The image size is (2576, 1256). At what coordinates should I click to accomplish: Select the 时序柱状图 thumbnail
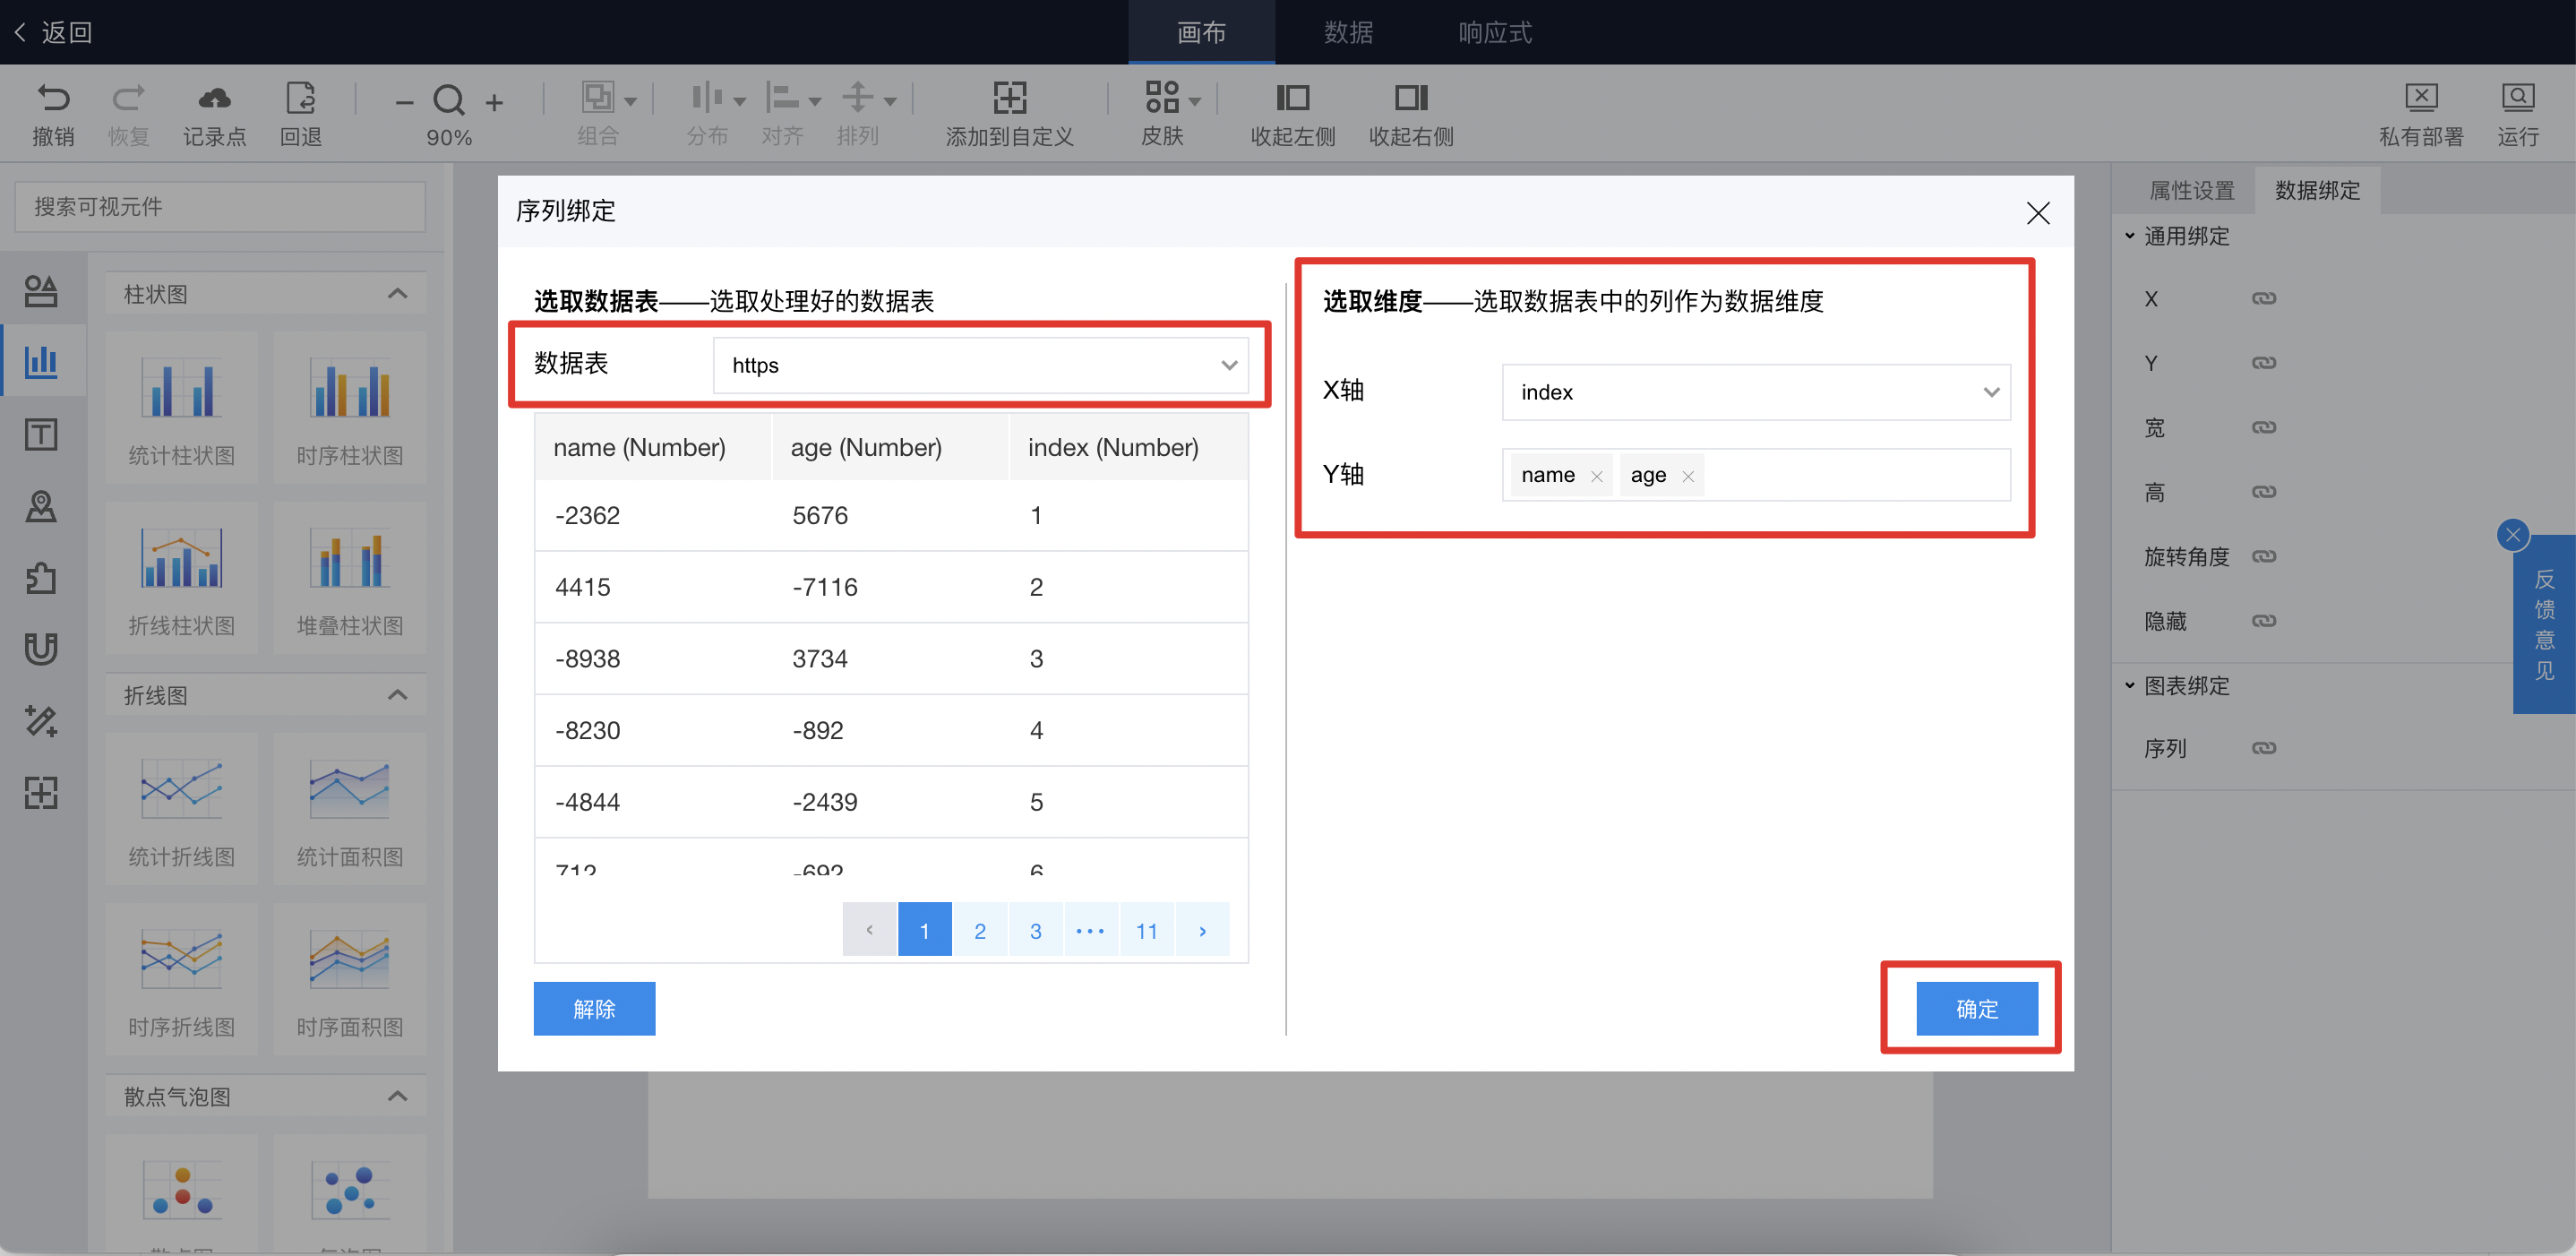[x=350, y=409]
